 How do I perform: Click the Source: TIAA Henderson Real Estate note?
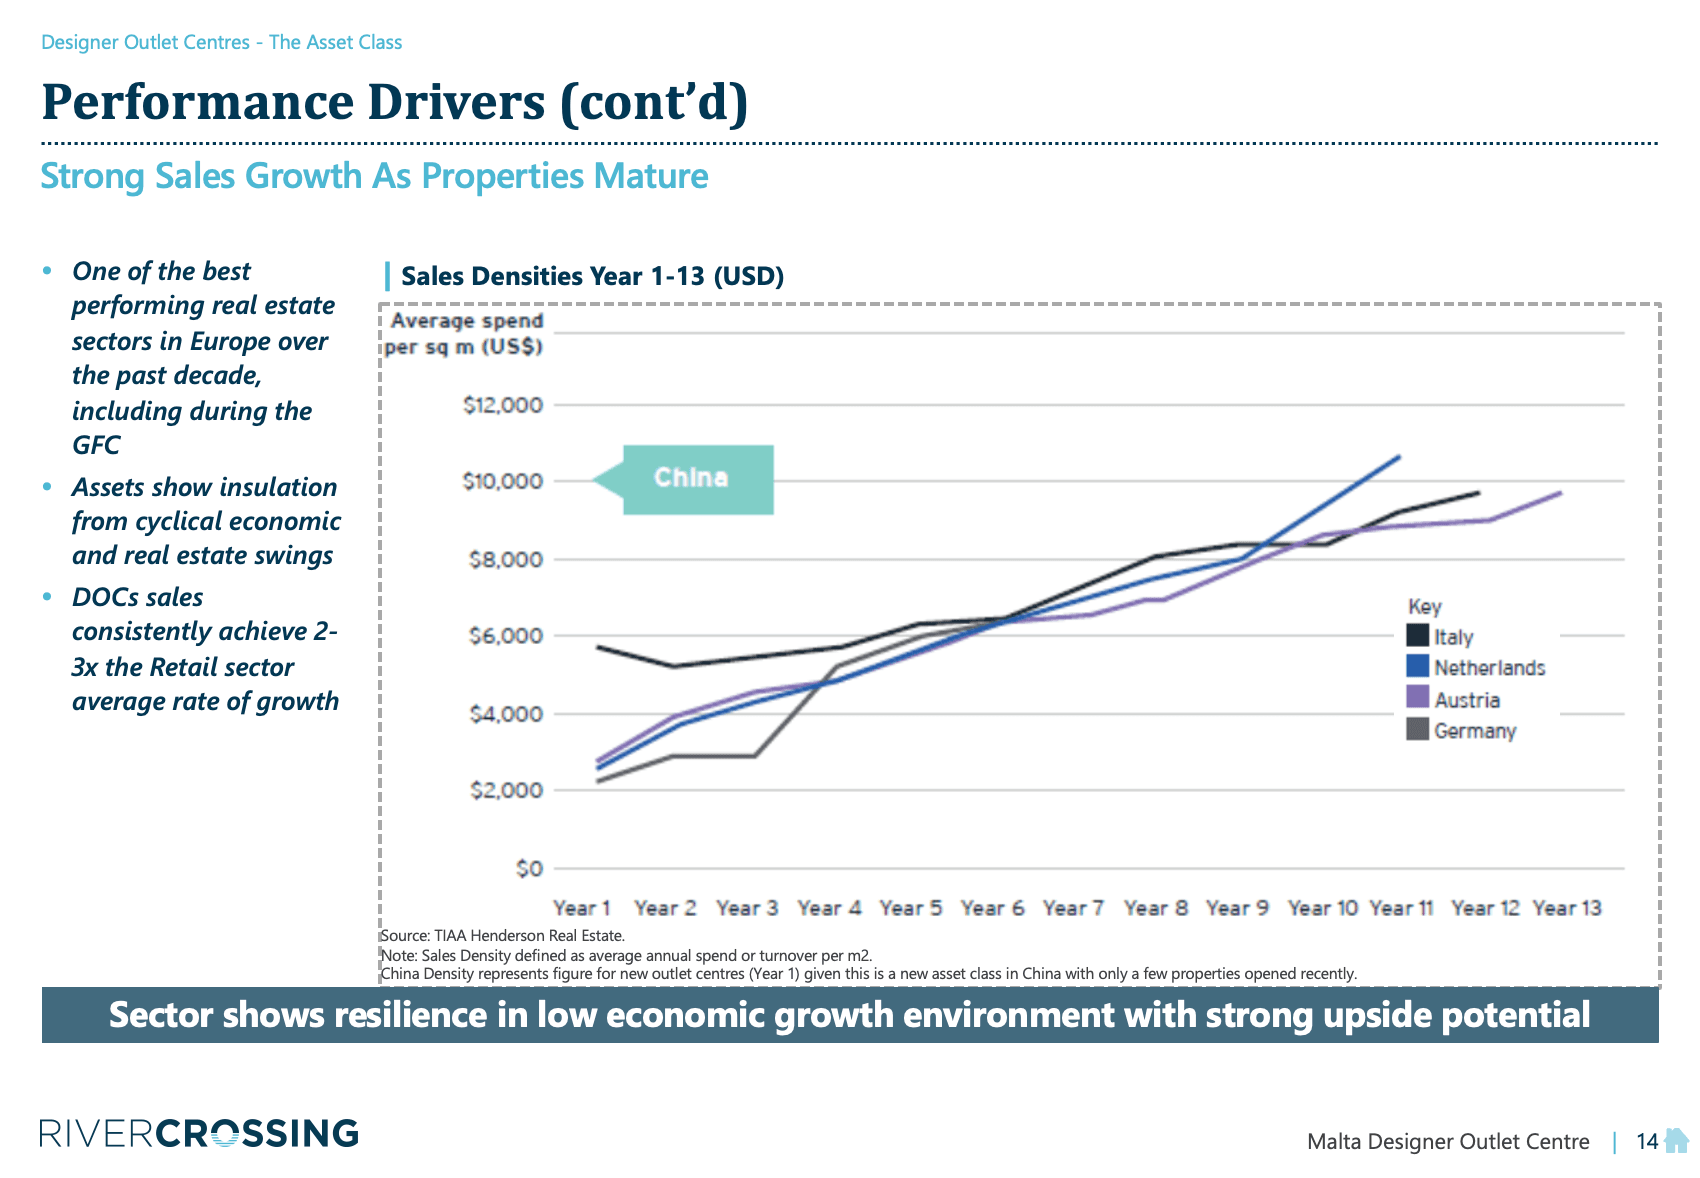[502, 936]
